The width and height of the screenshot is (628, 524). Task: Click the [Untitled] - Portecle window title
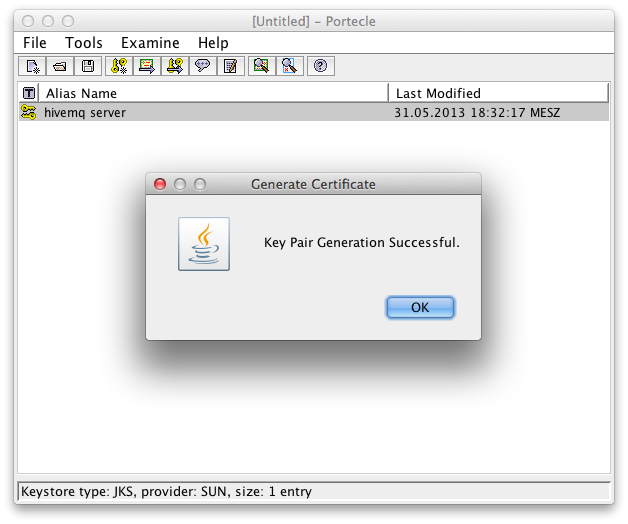(314, 21)
